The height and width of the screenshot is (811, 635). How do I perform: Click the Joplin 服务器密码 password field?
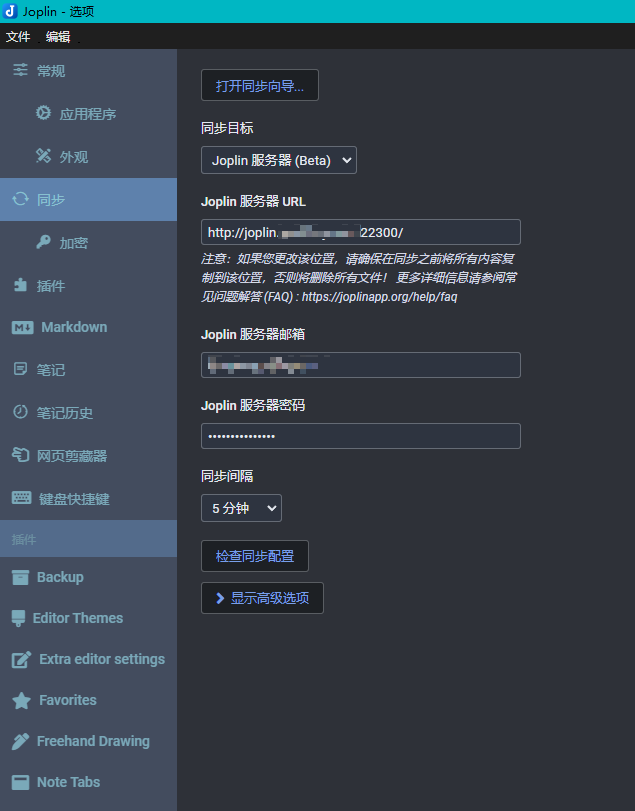361,436
